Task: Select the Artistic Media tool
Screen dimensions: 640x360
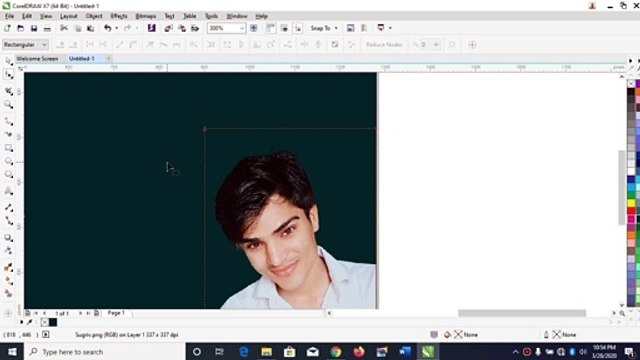Action: pos(9,134)
